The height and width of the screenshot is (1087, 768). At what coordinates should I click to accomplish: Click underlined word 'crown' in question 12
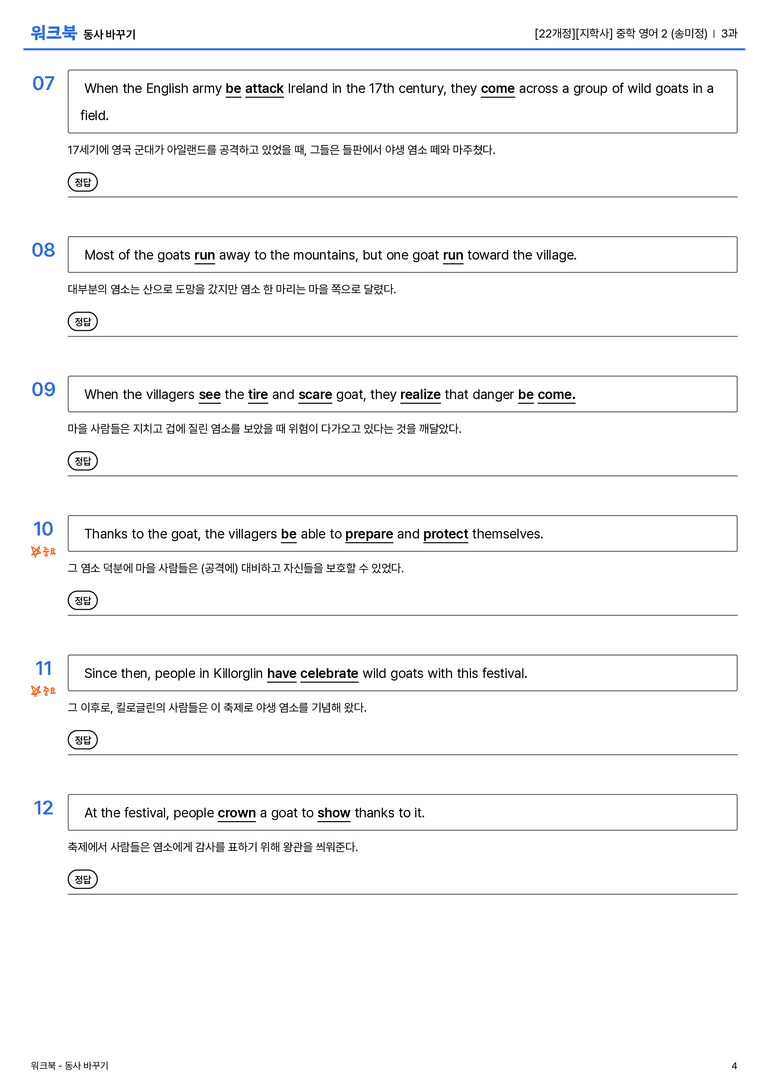237,813
